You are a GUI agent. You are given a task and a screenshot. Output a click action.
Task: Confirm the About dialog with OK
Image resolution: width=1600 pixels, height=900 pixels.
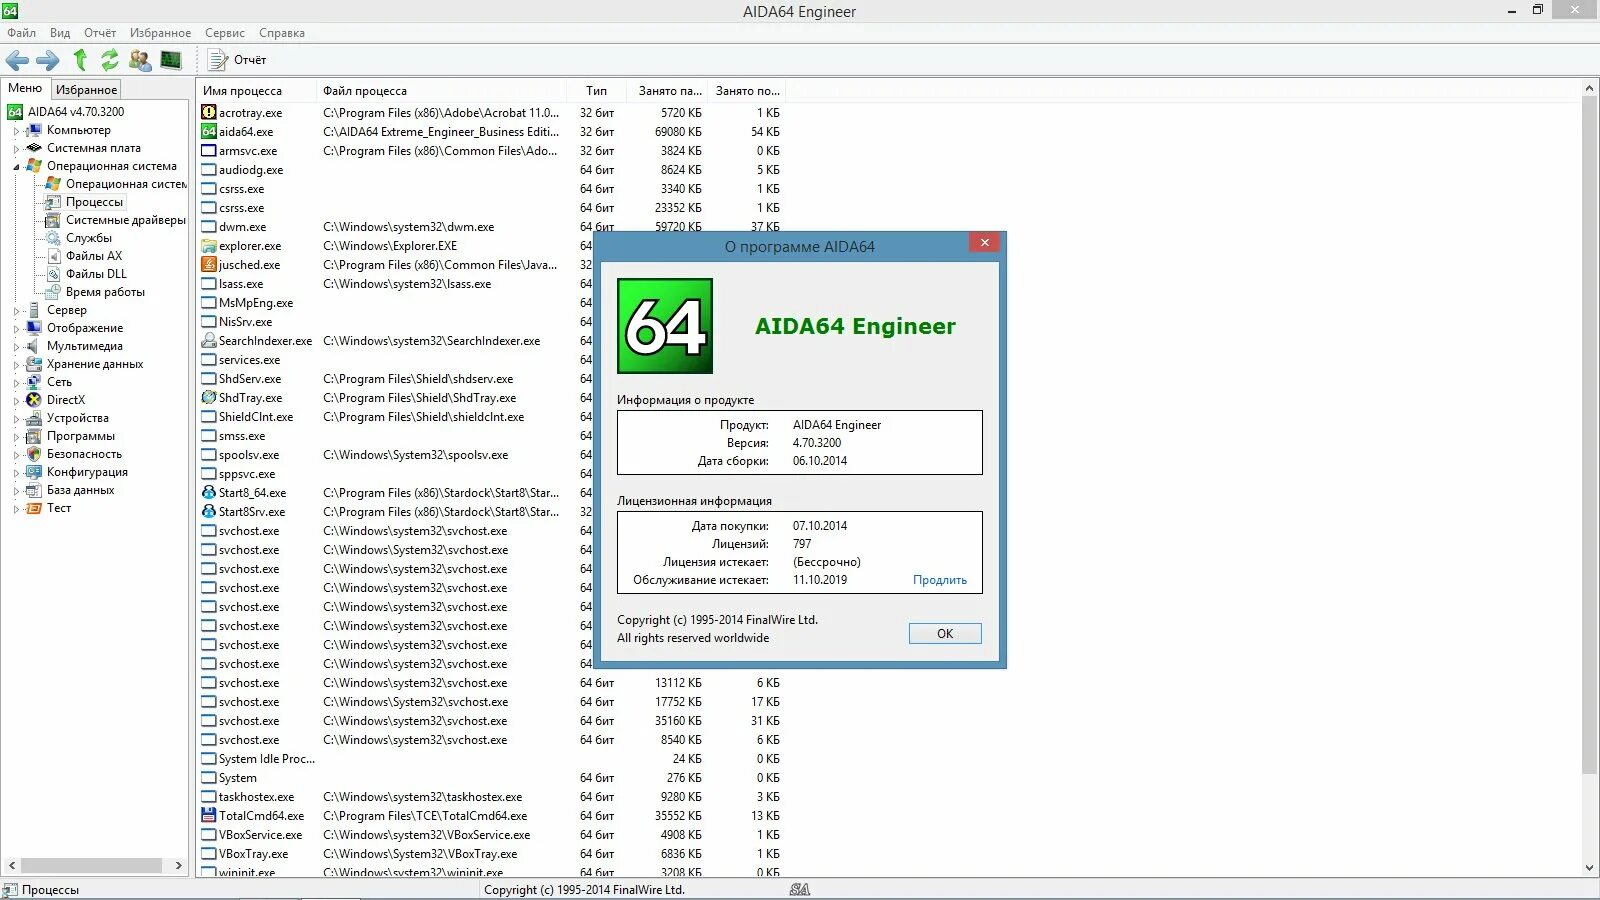(x=945, y=634)
